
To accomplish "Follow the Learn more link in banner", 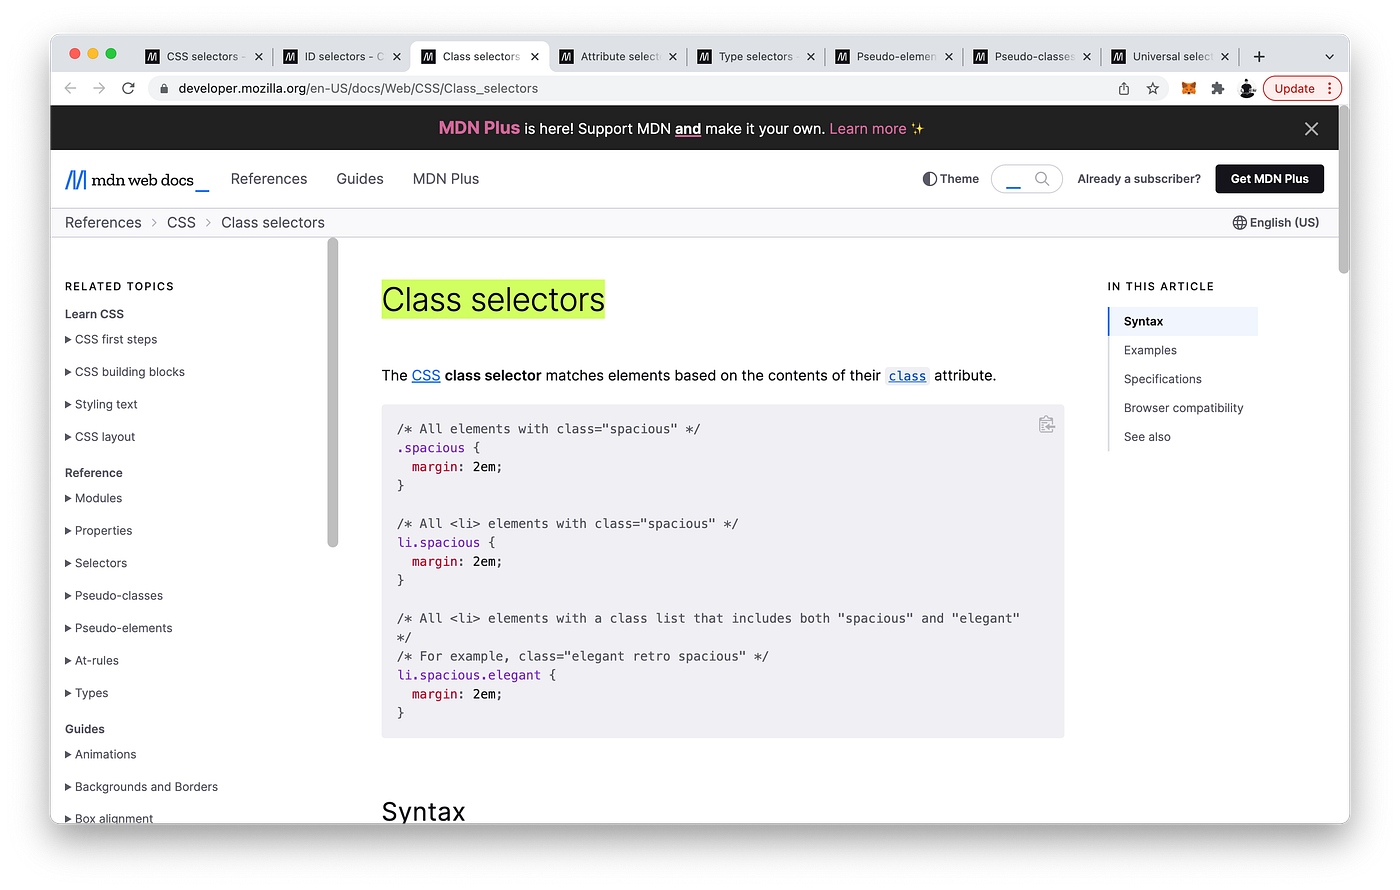I will (869, 128).
